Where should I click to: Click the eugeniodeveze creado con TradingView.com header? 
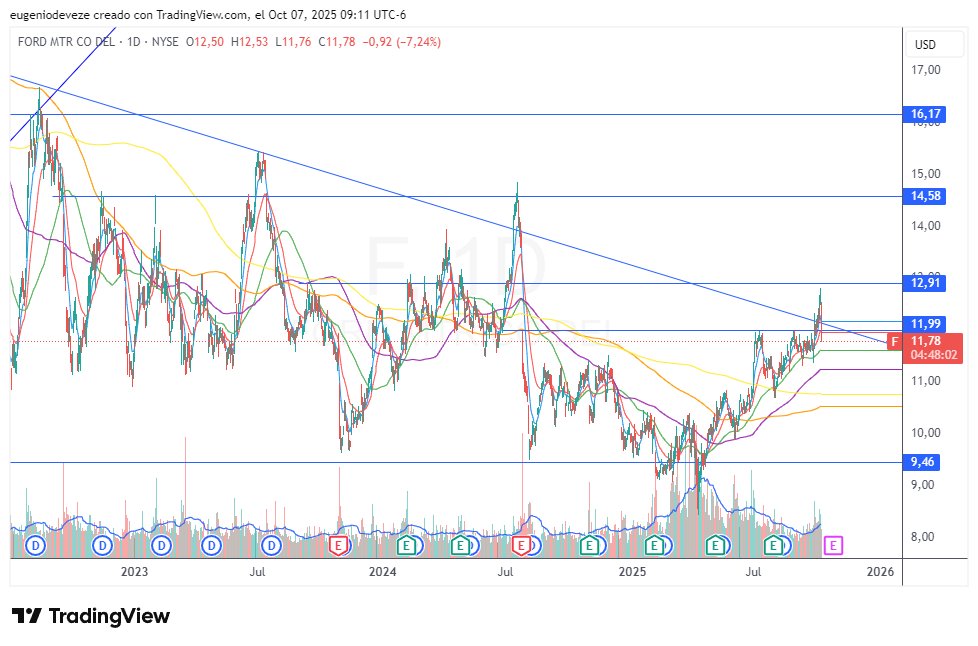click(x=208, y=14)
